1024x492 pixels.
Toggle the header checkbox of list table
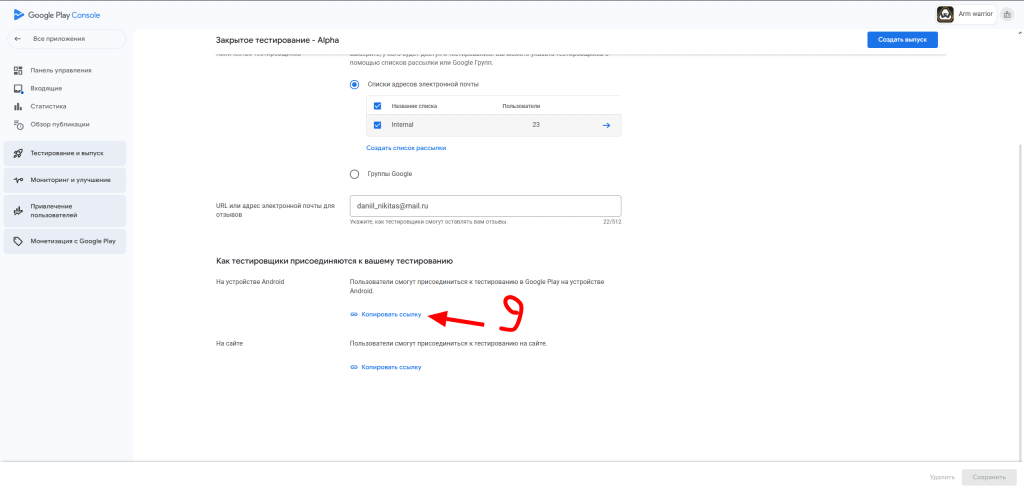tap(377, 105)
